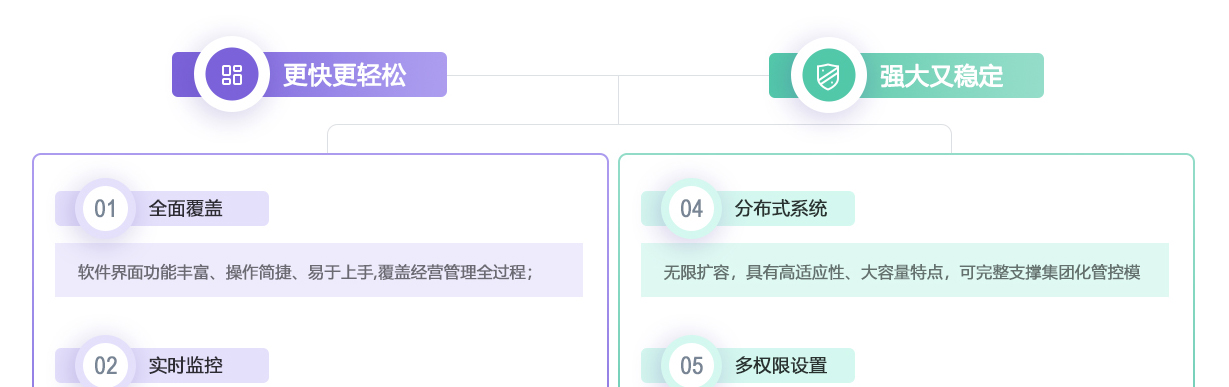Click the lavender description box under 全面覆盖
Viewport: 1229px width, 387px height.
pos(319,270)
